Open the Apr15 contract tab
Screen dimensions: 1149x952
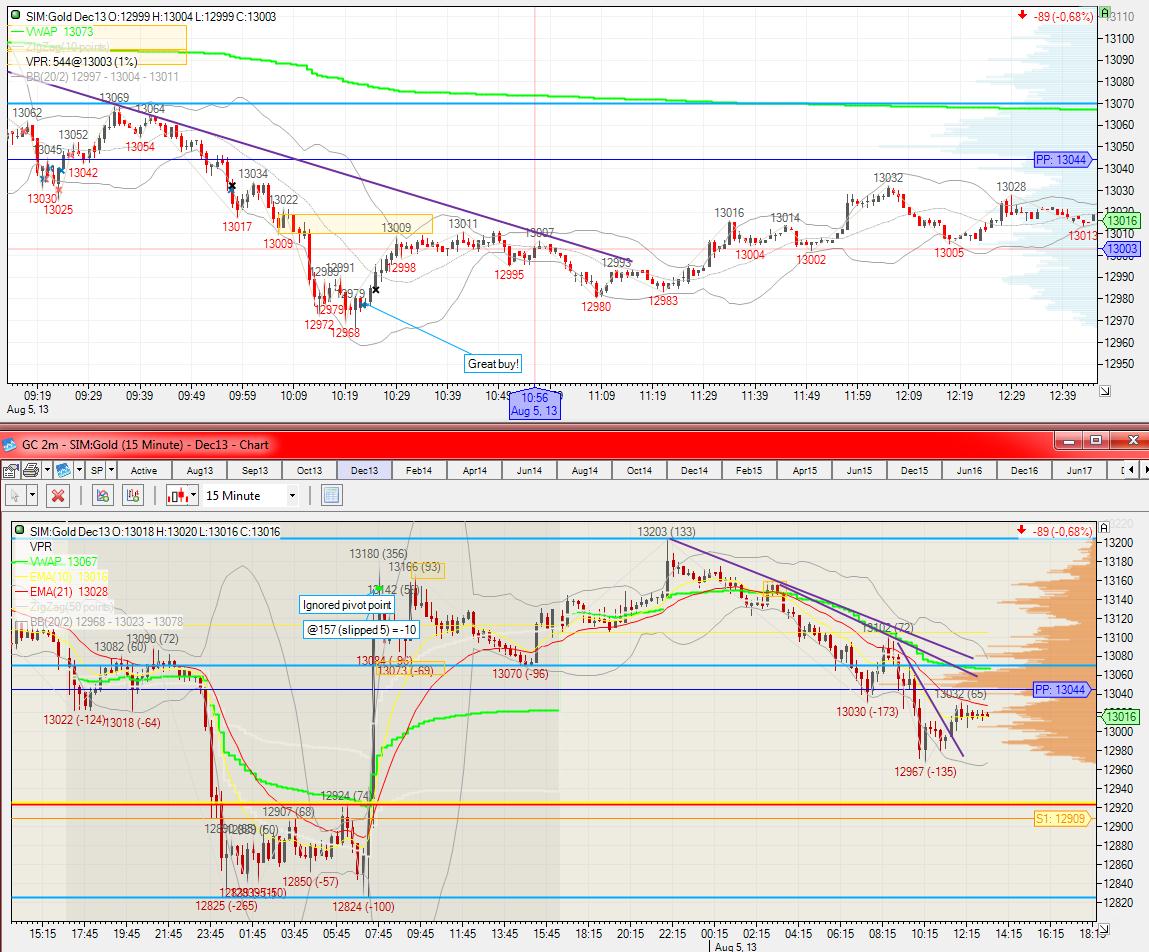[804, 471]
